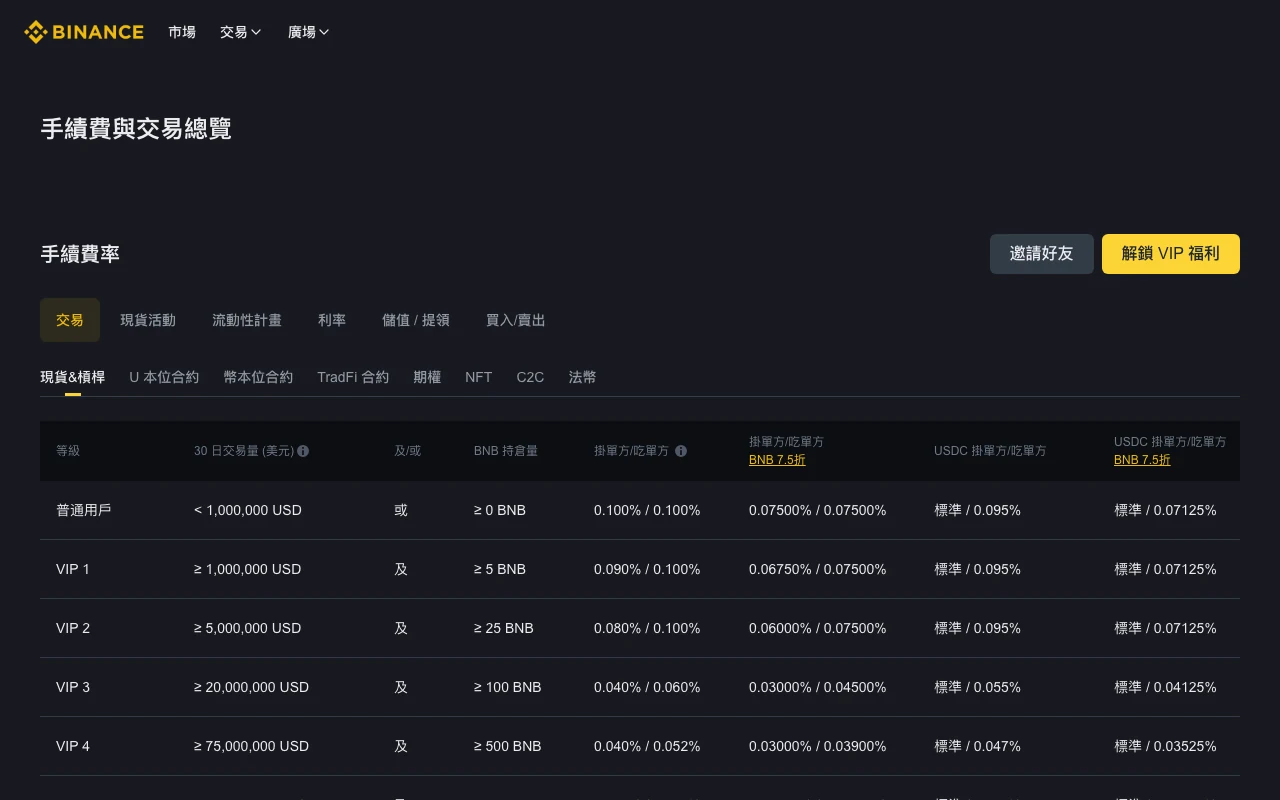Click the VIP 3 level cell
The height and width of the screenshot is (800, 1280).
pos(73,687)
